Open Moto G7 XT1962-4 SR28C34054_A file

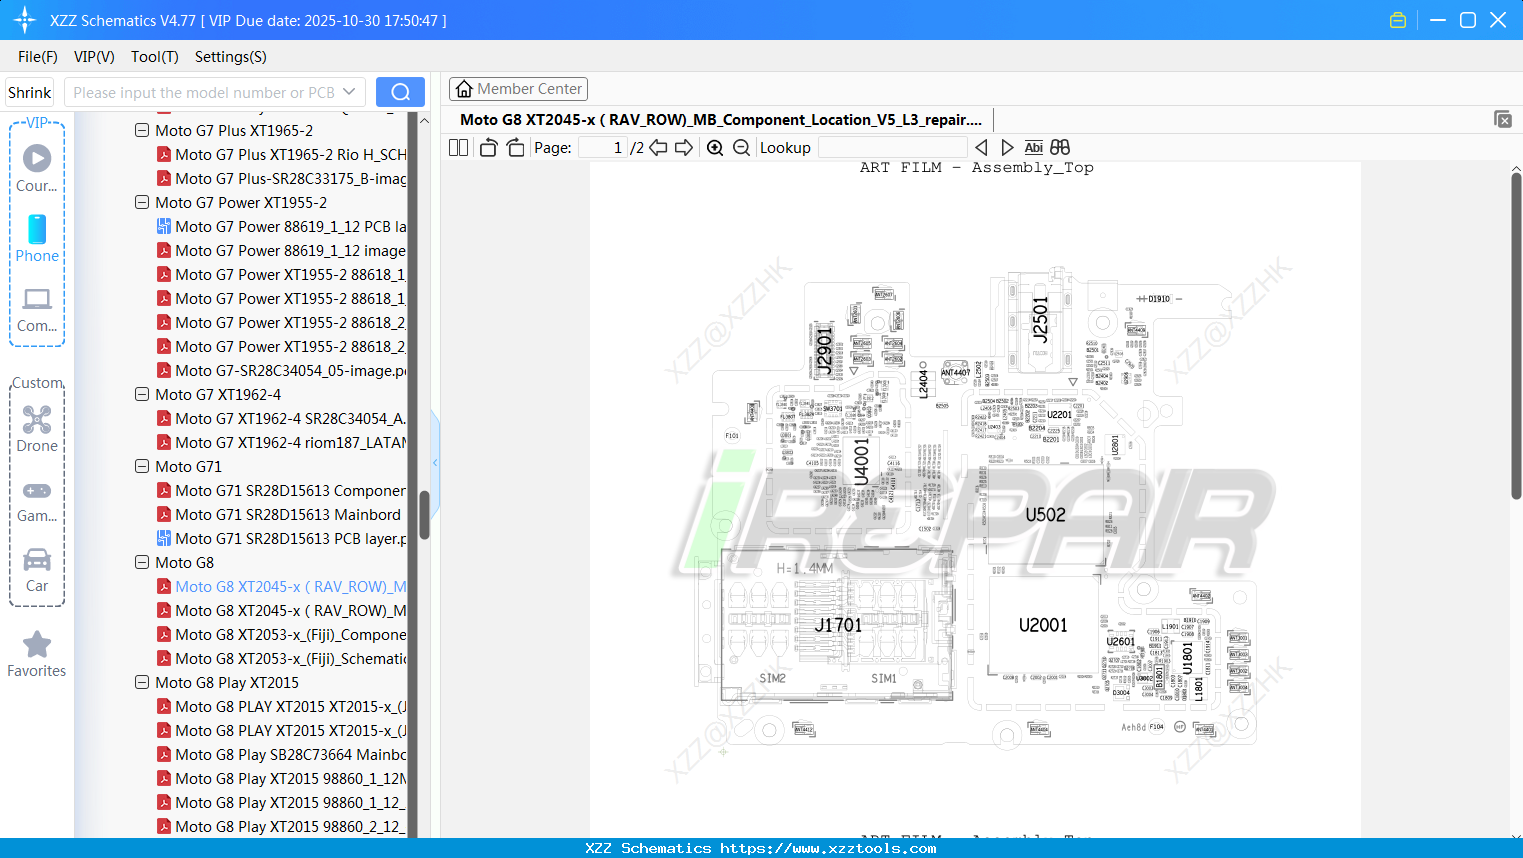[282, 418]
